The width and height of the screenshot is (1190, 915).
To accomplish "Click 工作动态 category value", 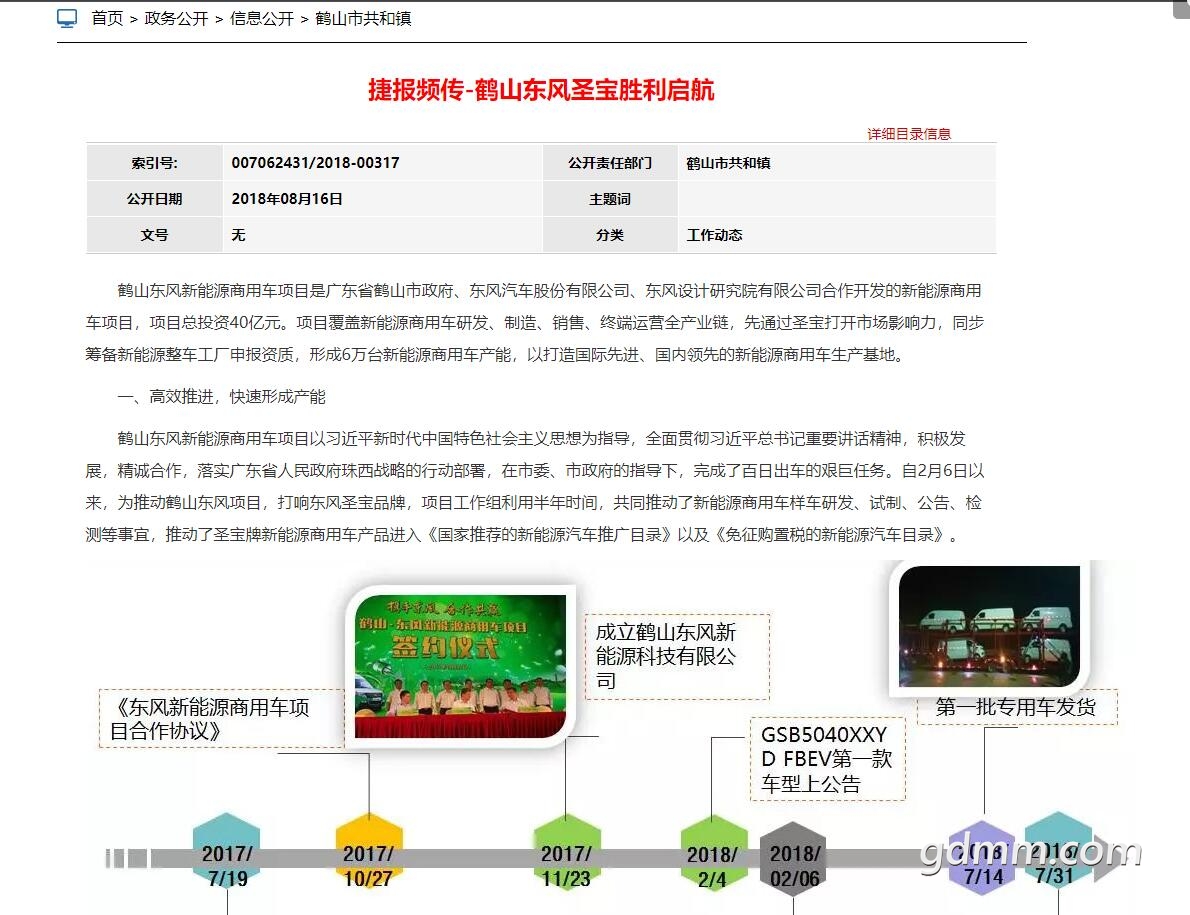I will [714, 235].
